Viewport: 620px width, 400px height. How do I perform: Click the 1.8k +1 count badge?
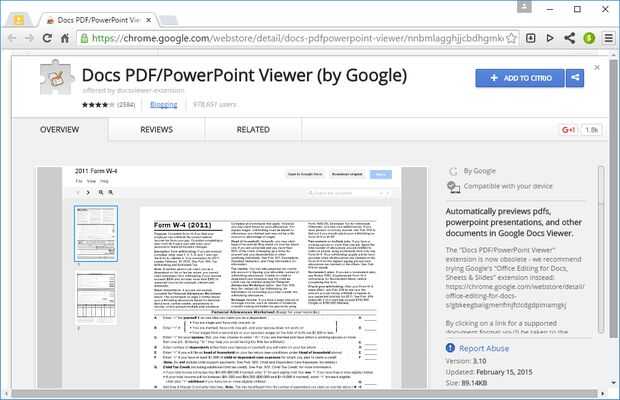point(592,130)
